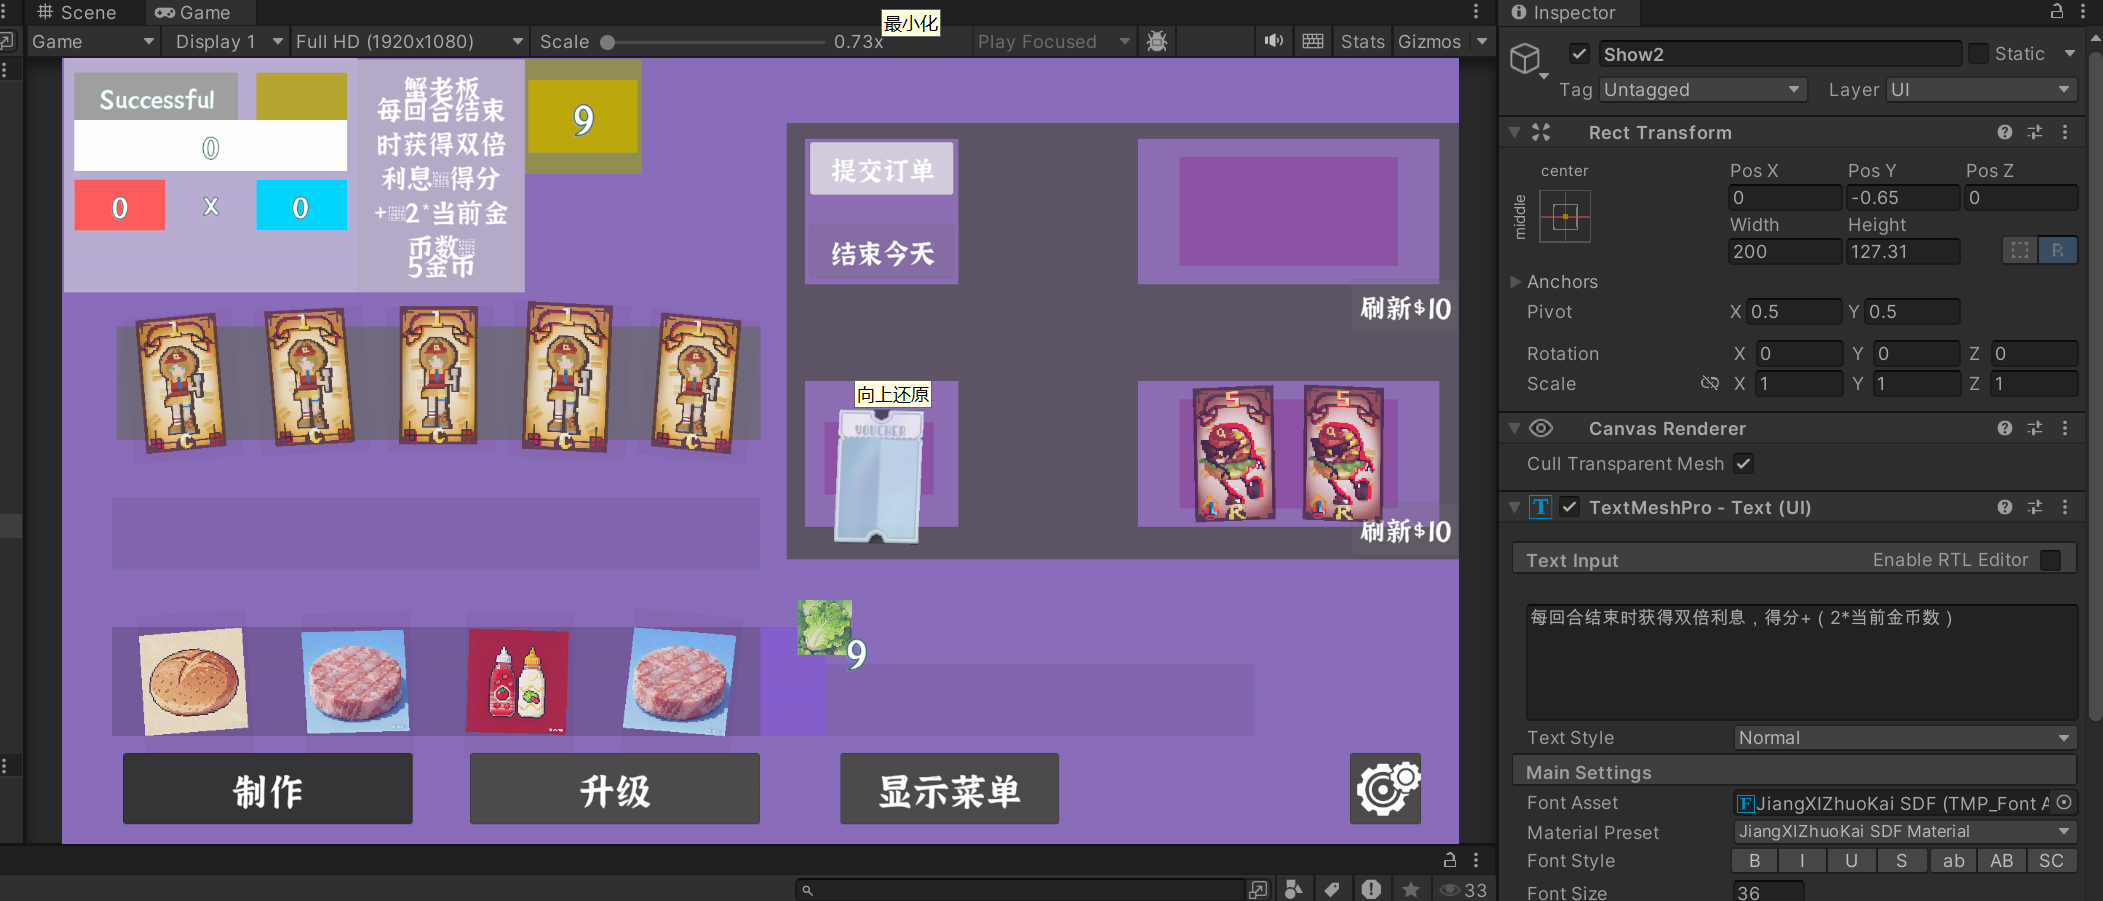This screenshot has width=2103, height=901.
Task: Toggle Underline font style U
Action: coord(1852,860)
